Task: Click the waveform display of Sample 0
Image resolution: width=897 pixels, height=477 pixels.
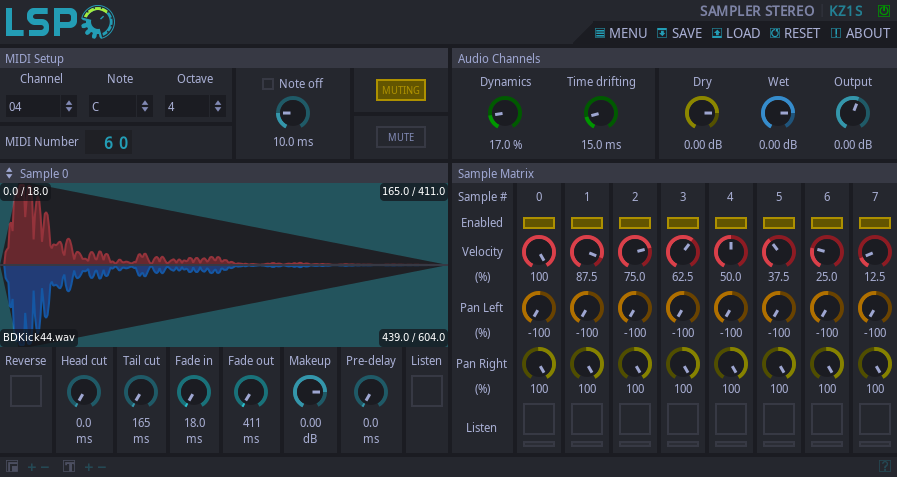Action: (224, 265)
